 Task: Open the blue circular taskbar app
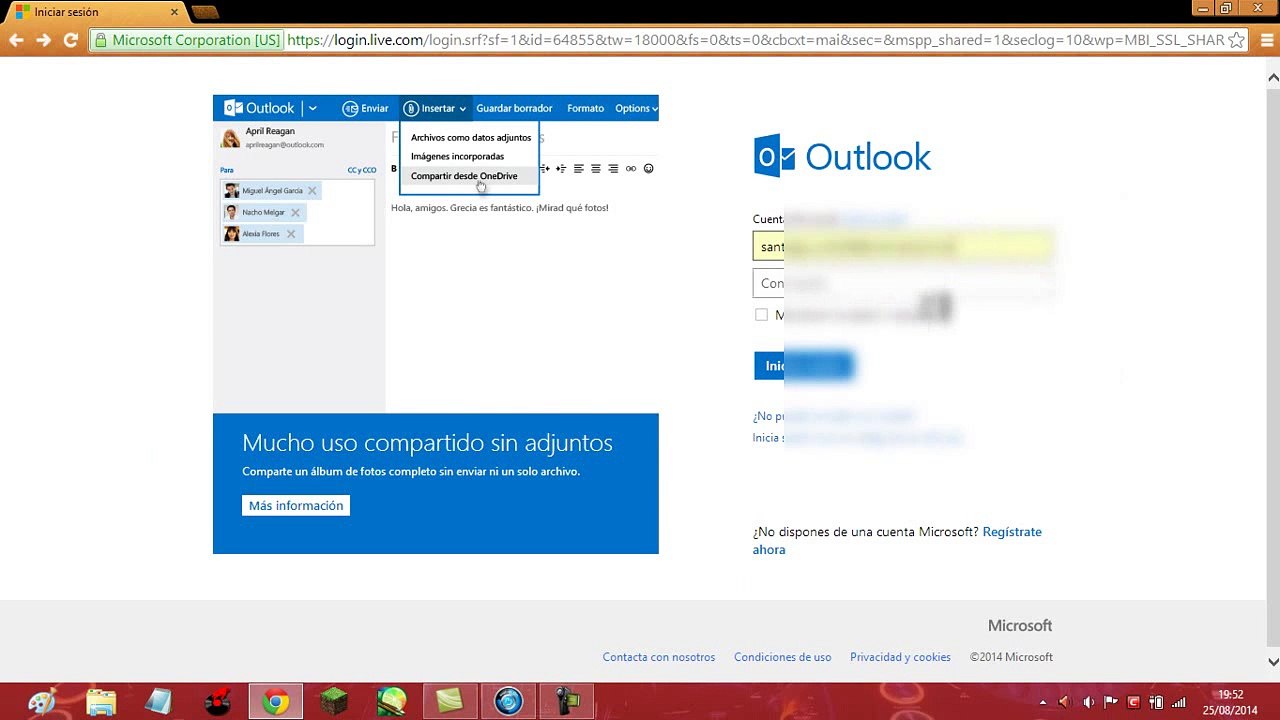point(508,702)
